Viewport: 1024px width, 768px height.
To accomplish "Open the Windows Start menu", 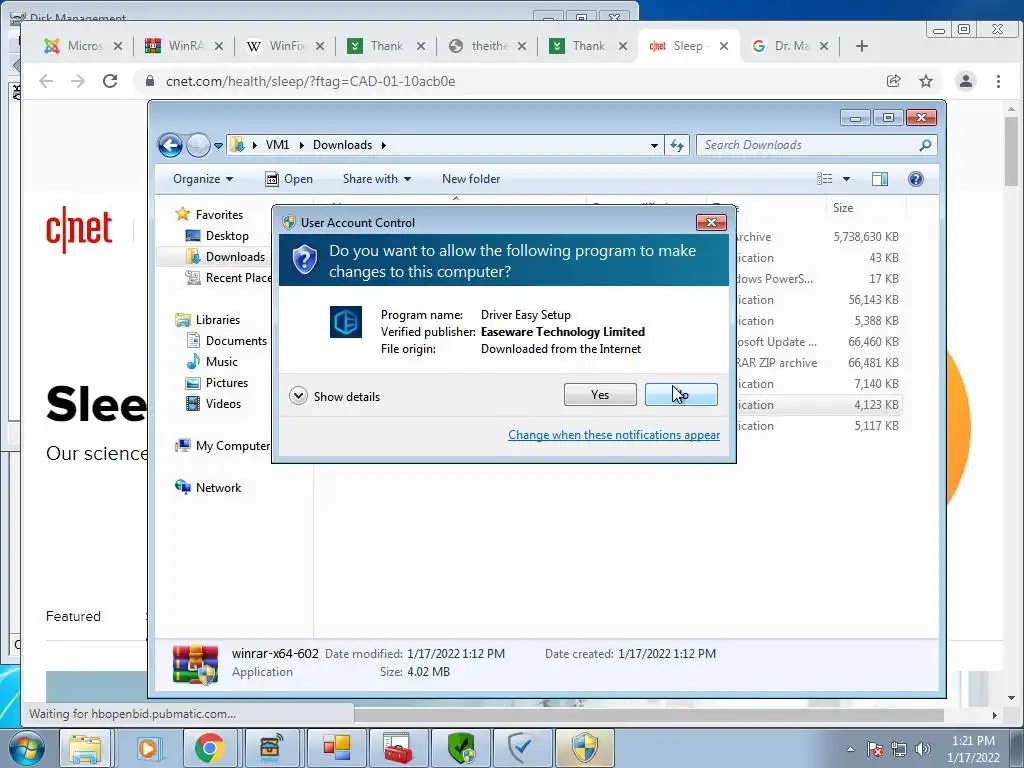I will pos(27,748).
